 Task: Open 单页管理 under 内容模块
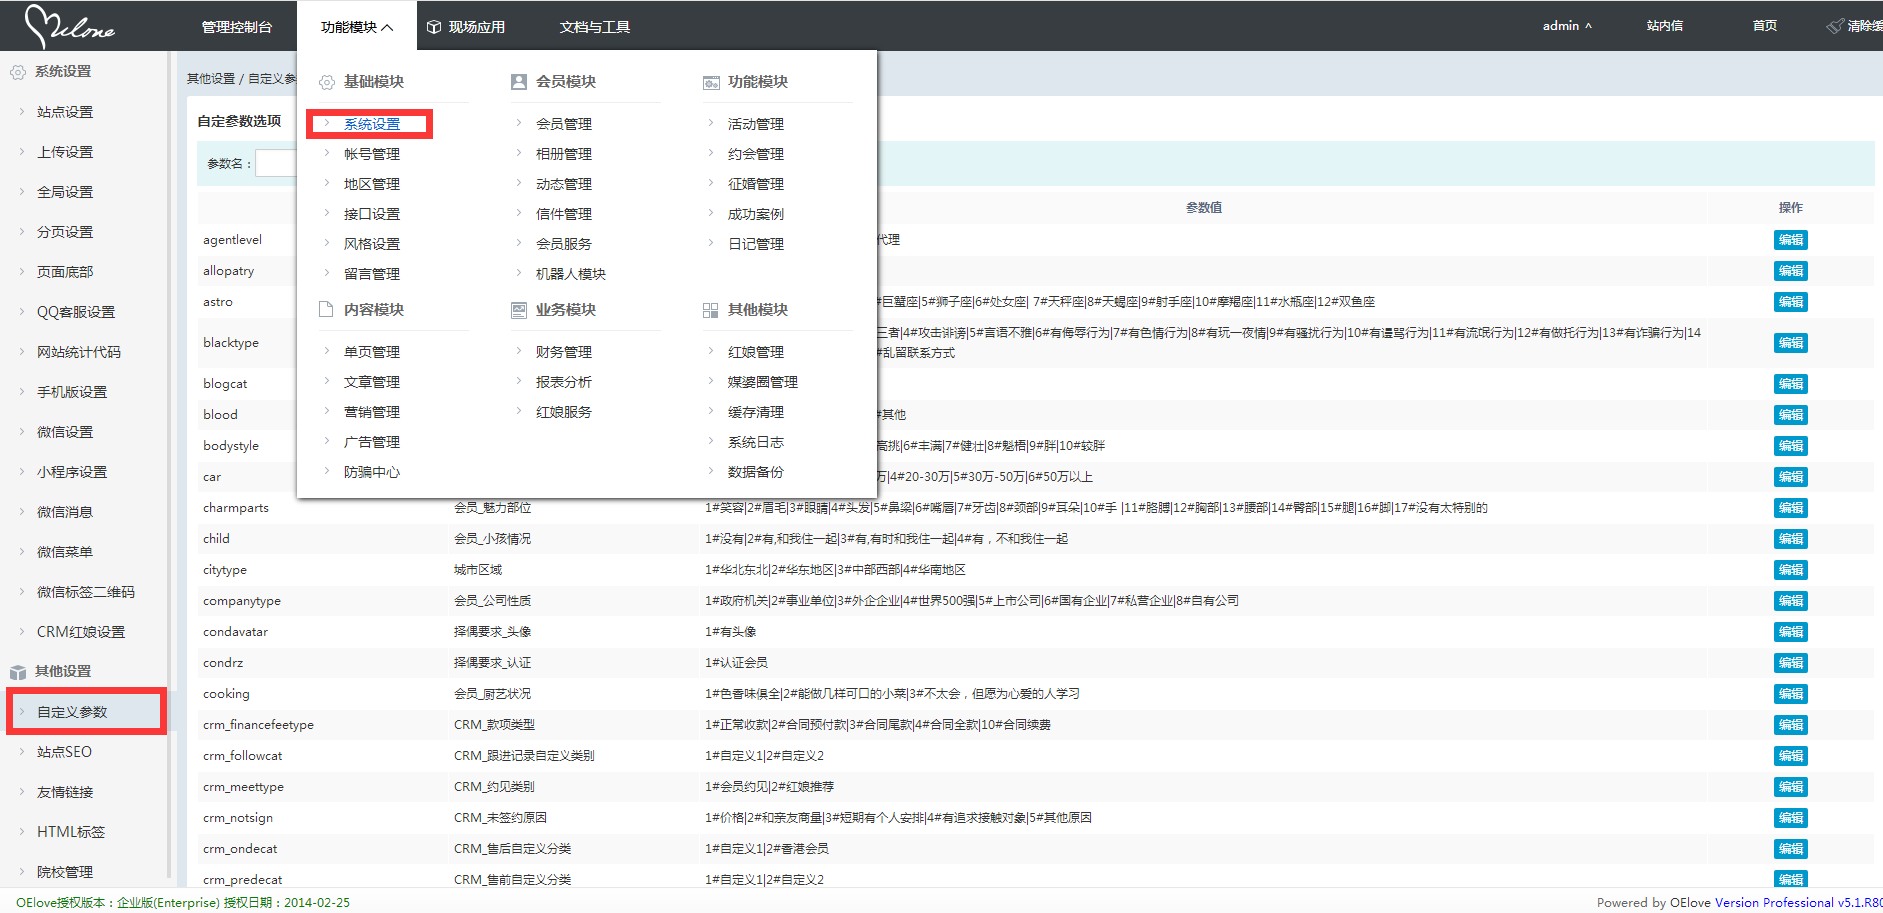point(372,352)
